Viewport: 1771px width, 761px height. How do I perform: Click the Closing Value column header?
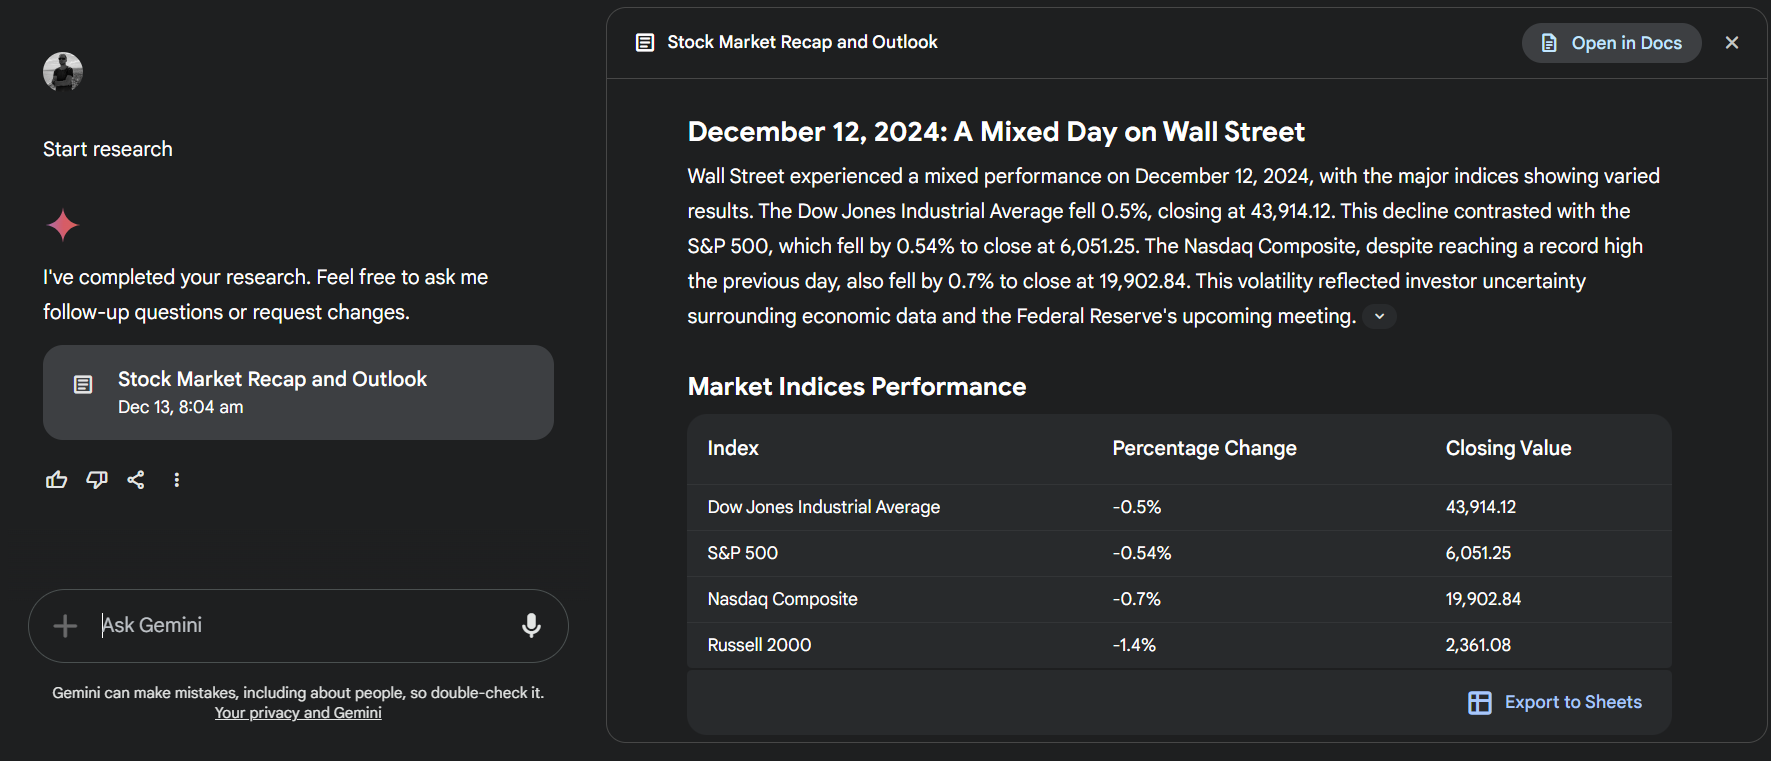click(x=1508, y=448)
